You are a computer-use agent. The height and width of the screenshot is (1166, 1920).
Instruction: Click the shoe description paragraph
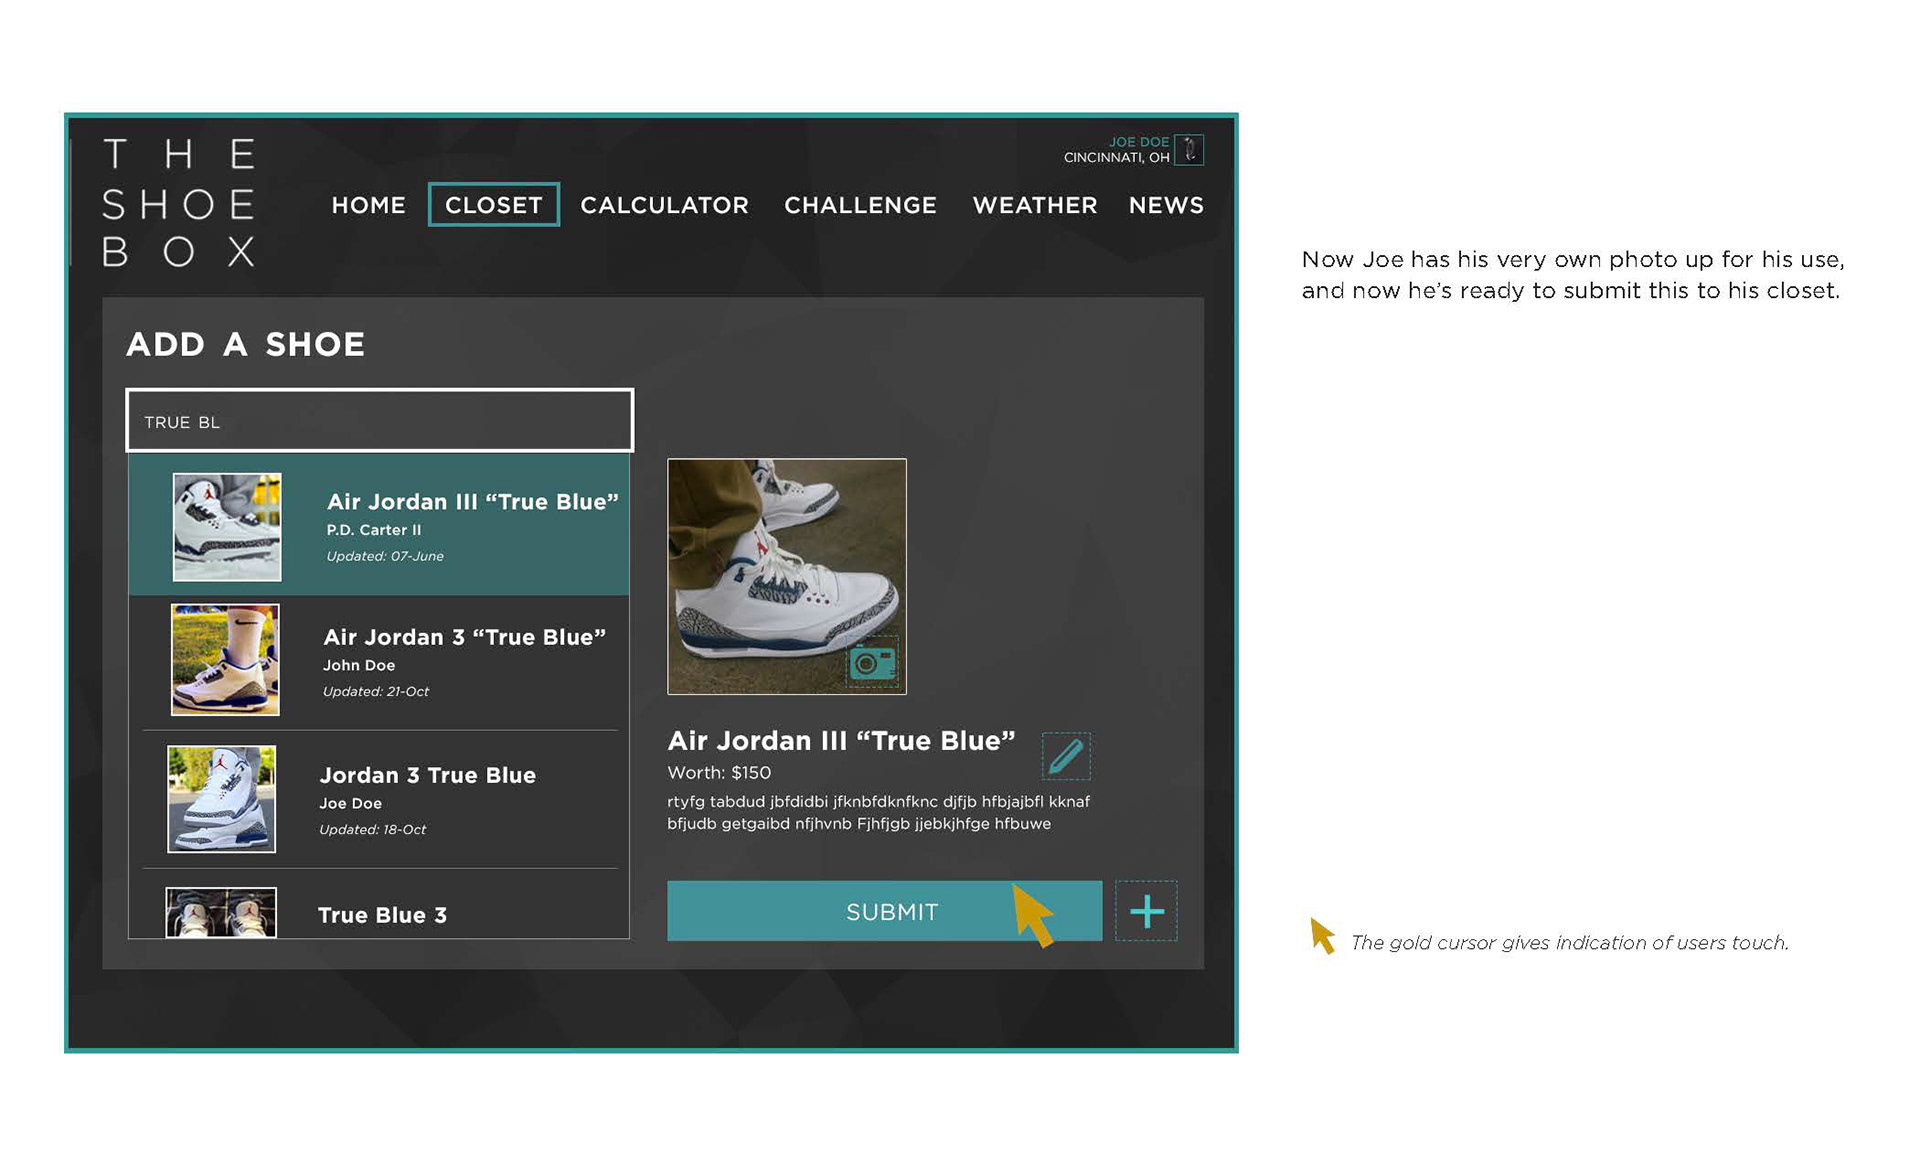pyautogui.click(x=878, y=813)
